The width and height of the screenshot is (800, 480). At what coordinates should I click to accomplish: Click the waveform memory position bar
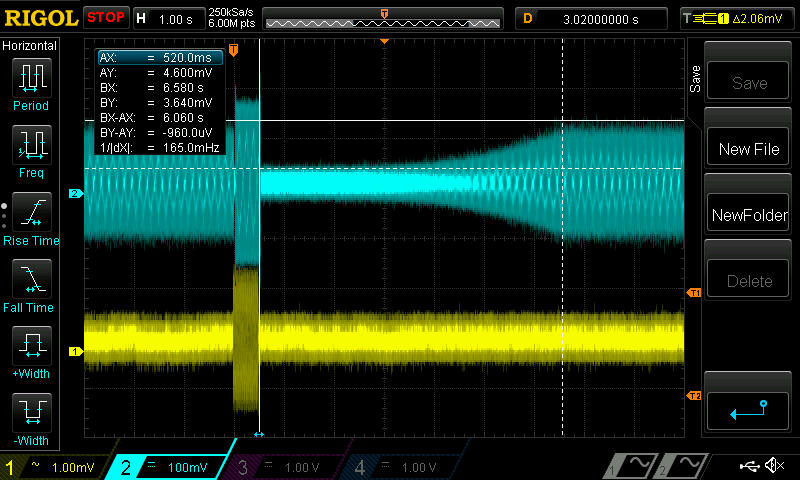point(385,18)
